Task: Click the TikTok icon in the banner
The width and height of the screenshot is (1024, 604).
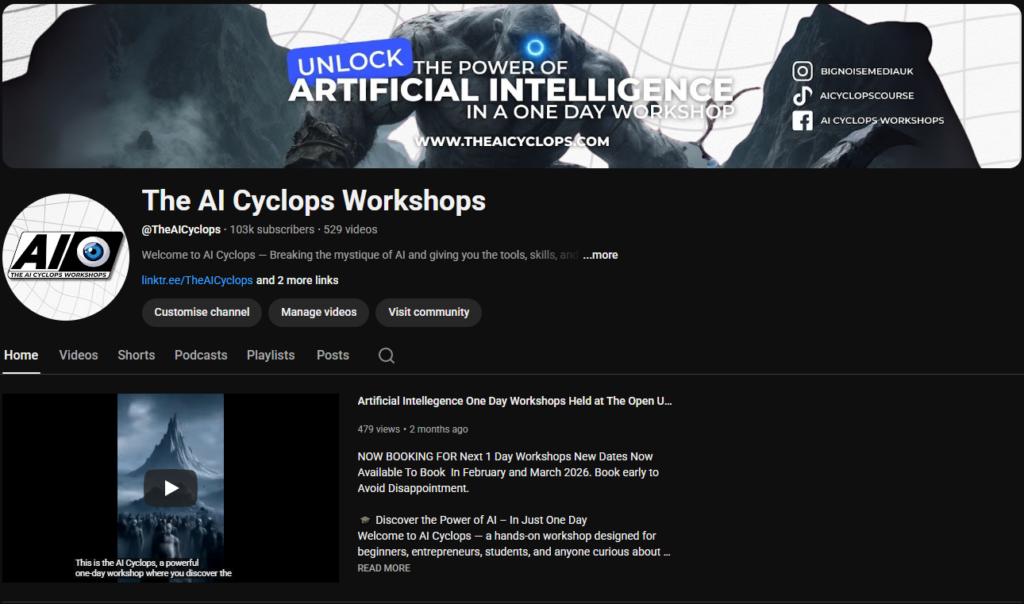Action: tap(802, 96)
